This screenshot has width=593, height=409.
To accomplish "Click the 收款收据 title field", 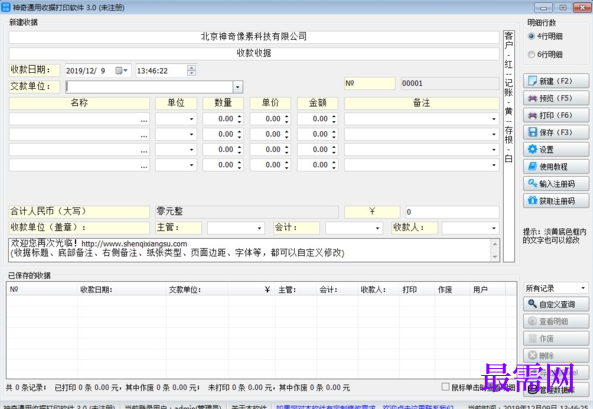I will tap(254, 53).
